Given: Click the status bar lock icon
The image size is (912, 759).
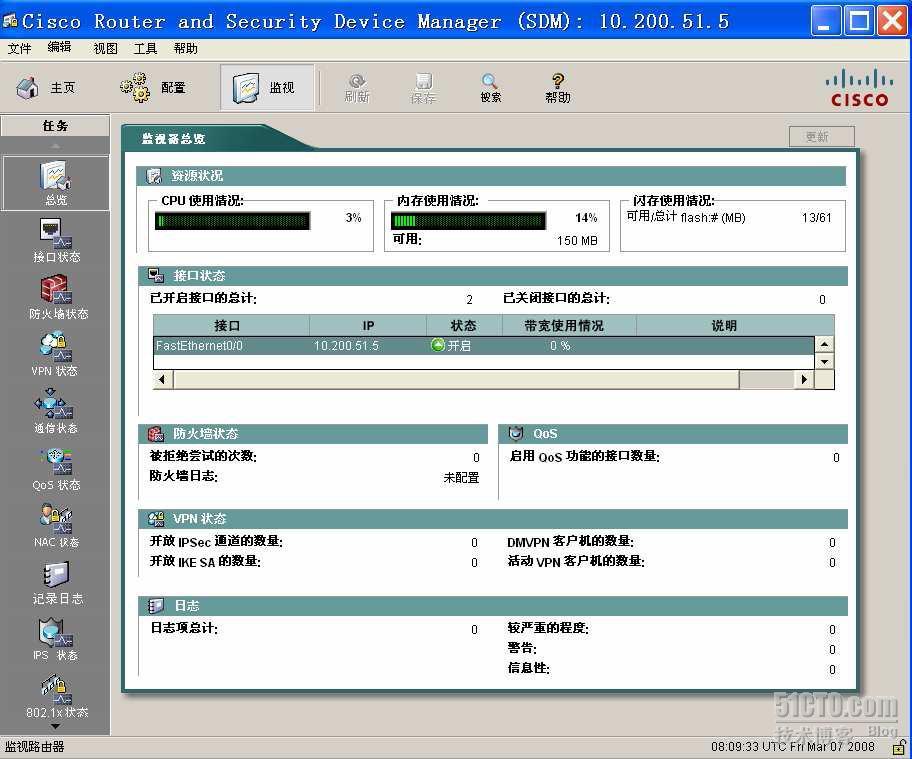Looking at the screenshot, I should 899,746.
